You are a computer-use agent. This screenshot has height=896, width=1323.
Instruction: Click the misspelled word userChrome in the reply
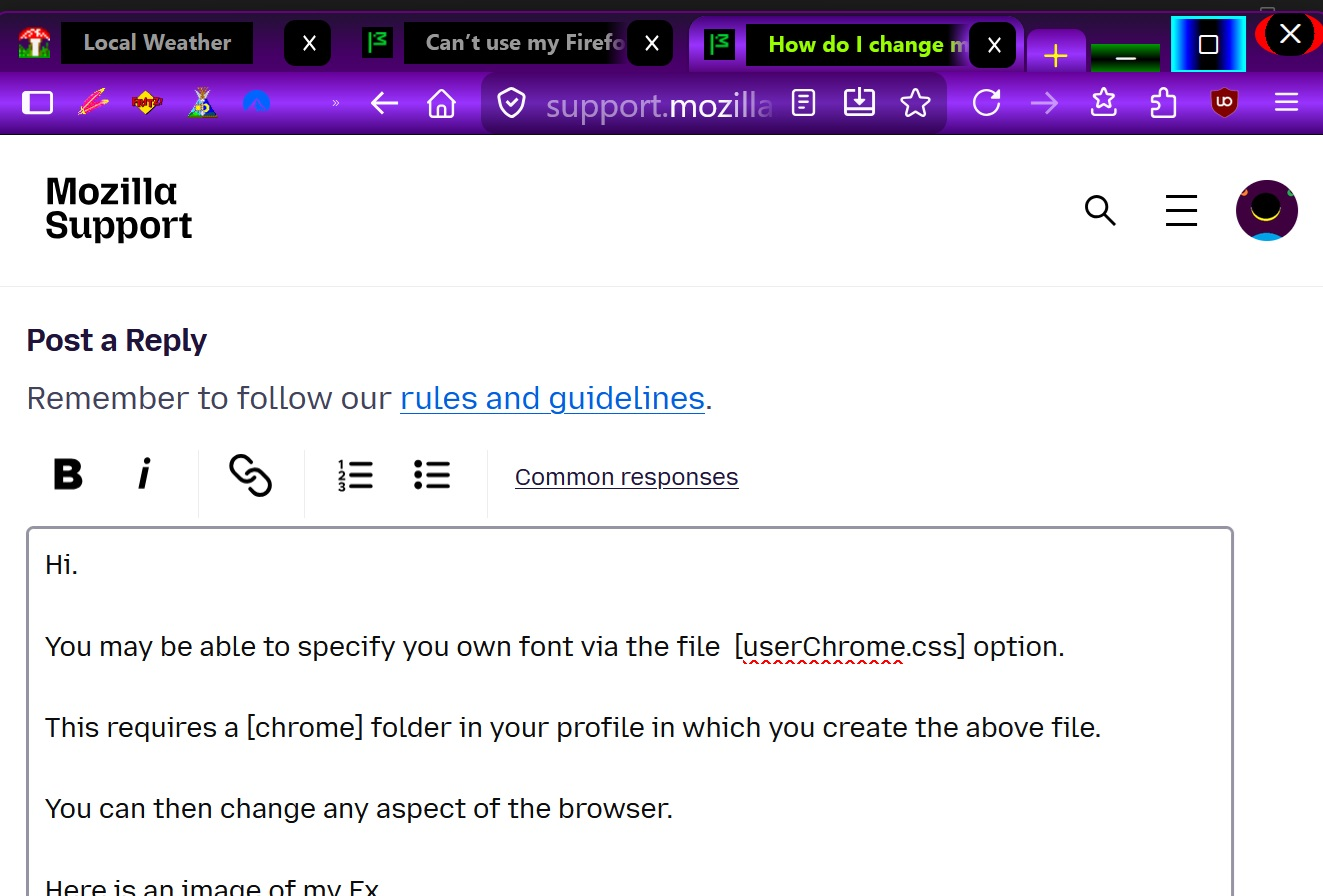(824, 647)
